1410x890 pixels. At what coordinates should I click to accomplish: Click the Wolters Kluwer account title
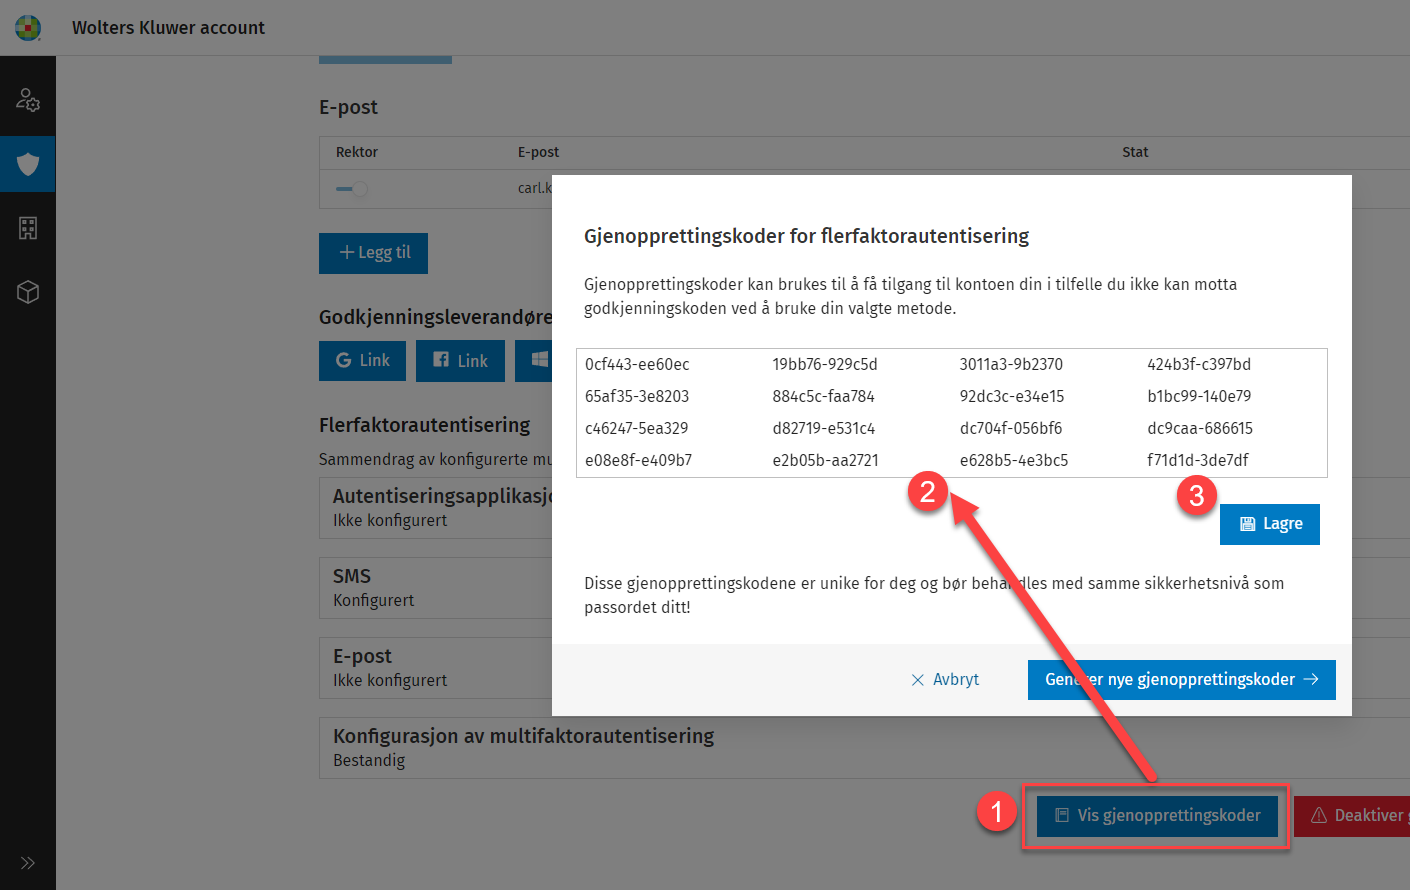[168, 28]
